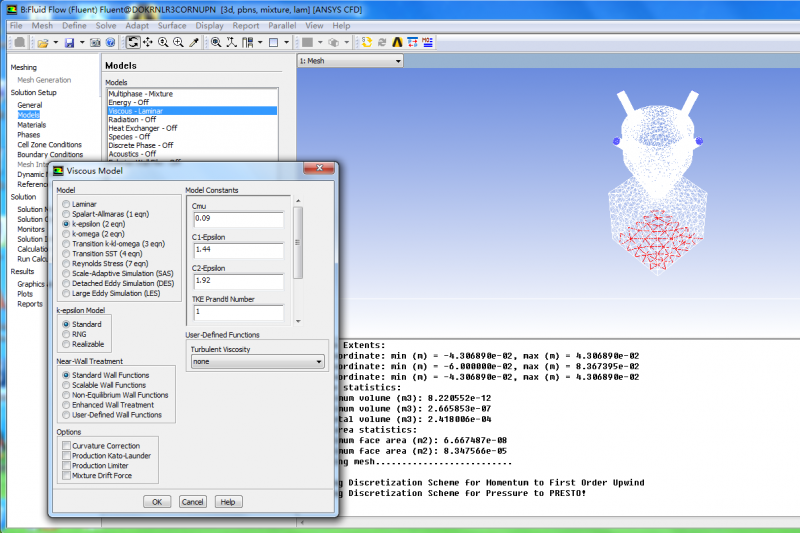
Task: Enable Production Kato-Launder checkbox
Action: (x=66, y=456)
